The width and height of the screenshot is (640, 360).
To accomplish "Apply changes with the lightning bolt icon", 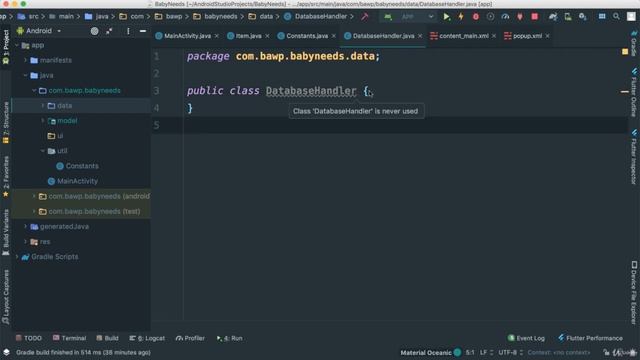I will 461,17.
